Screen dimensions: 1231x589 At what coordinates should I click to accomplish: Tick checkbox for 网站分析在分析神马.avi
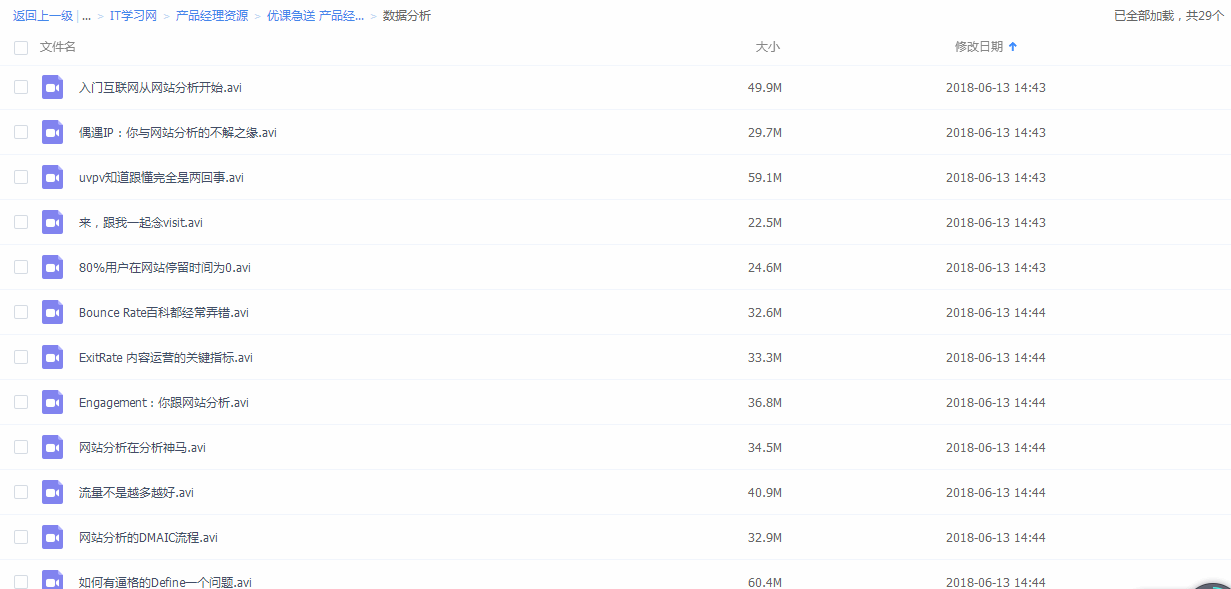click(21, 448)
